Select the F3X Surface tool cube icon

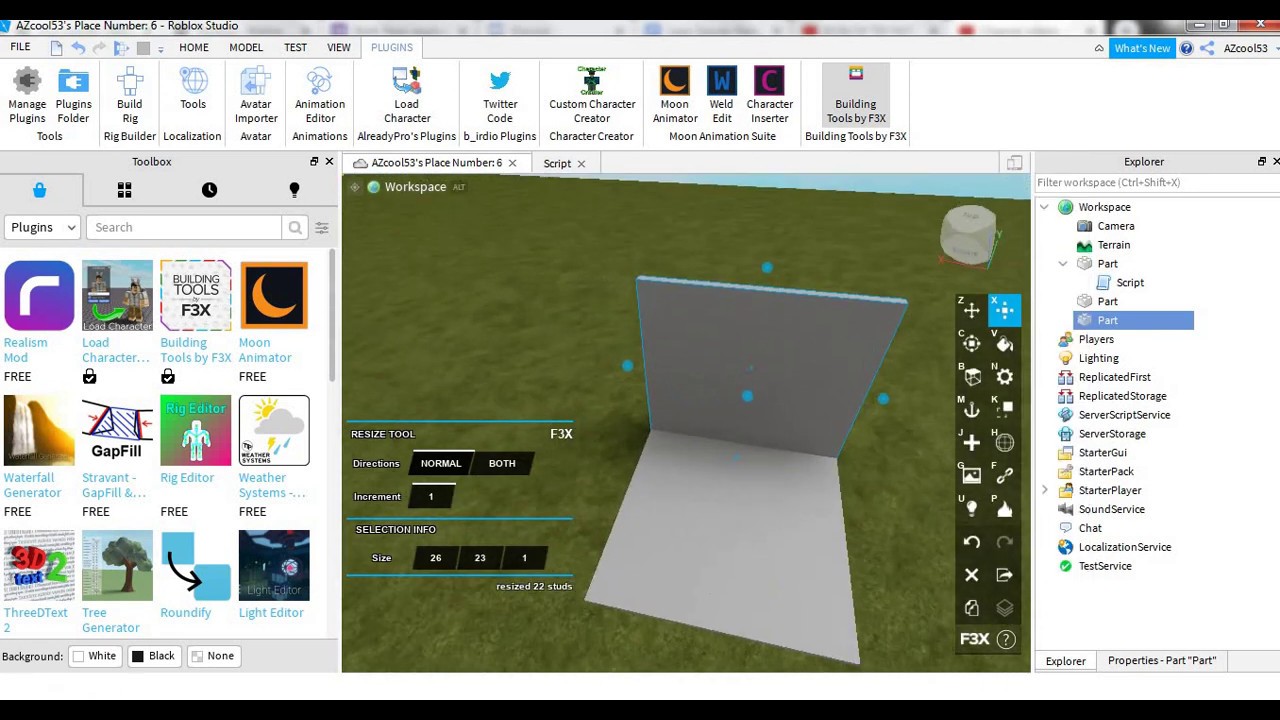[972, 377]
